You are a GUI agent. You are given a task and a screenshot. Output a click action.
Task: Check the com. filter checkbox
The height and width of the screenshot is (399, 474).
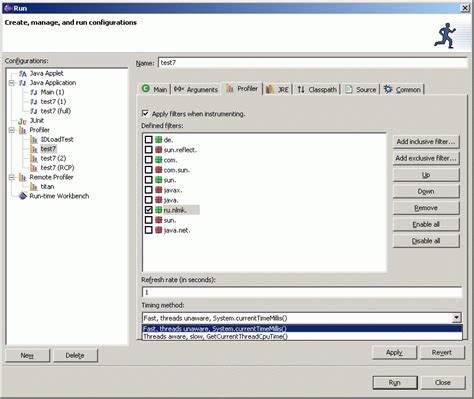(x=149, y=160)
